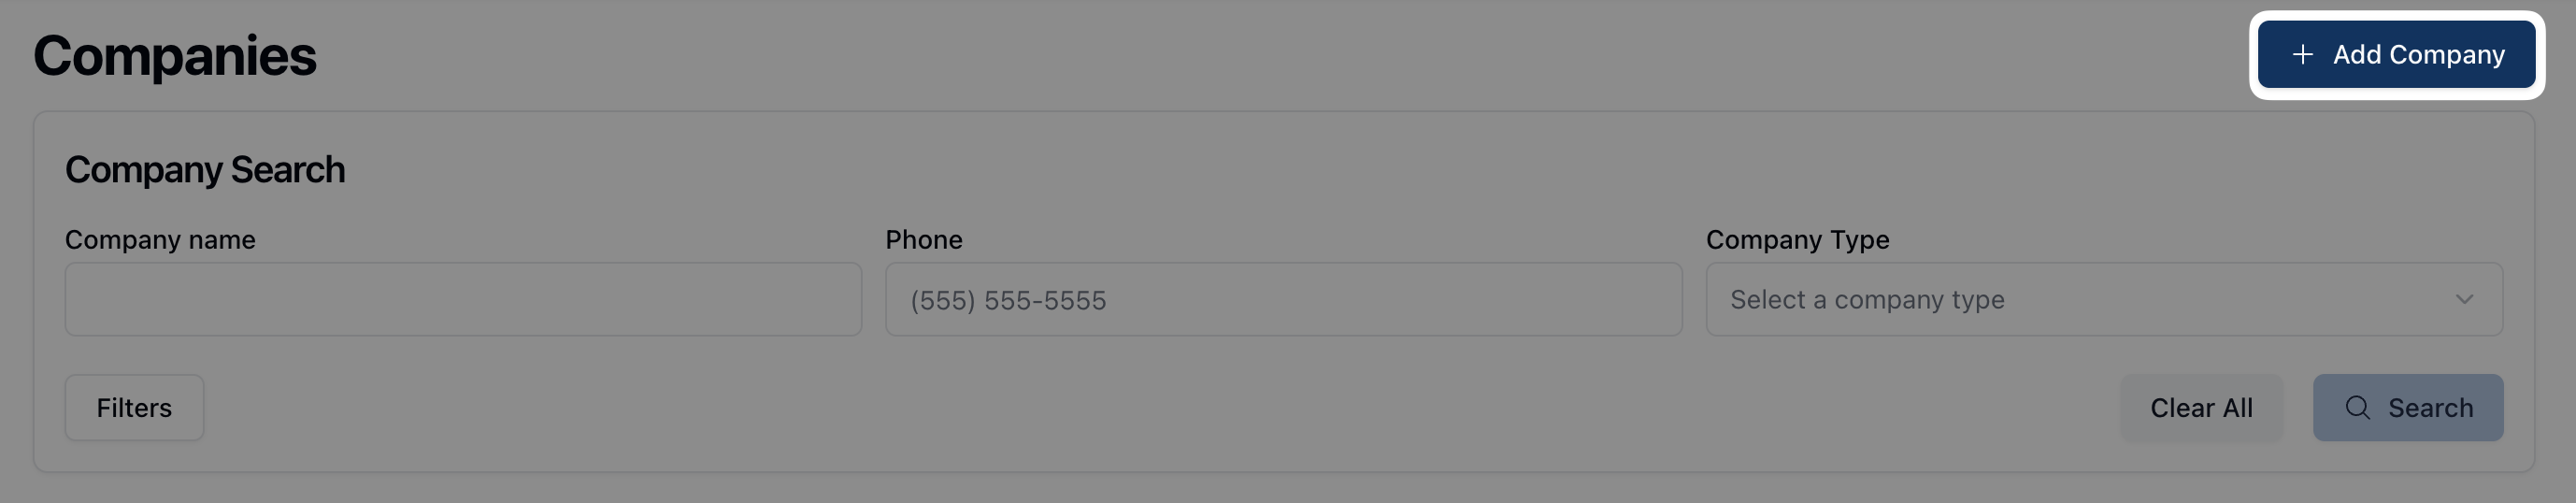Click the Company Type field label
The width and height of the screenshot is (2576, 503).
coord(1797,240)
